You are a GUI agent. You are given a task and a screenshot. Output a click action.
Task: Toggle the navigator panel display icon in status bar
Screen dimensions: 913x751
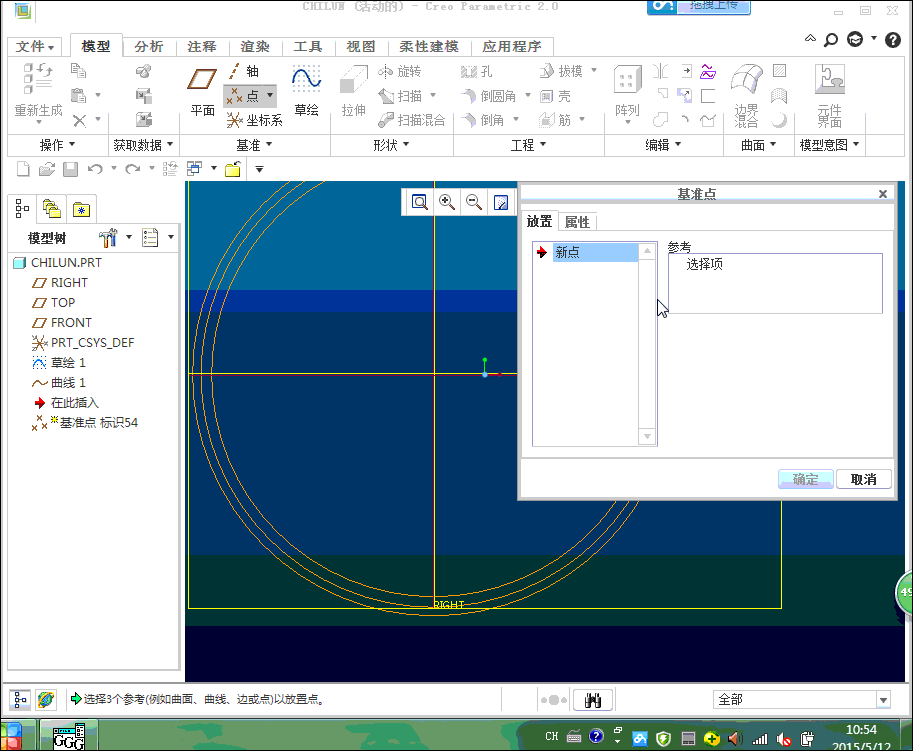click(x=20, y=699)
